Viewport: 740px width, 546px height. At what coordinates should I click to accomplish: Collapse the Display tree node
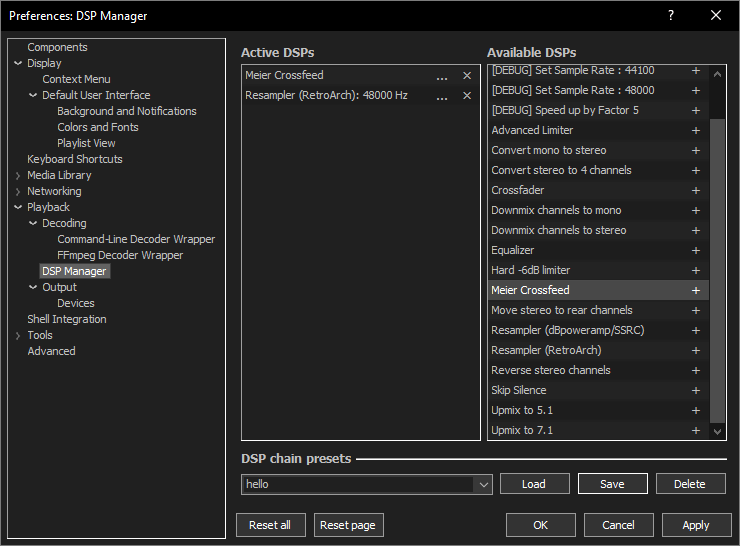[18, 63]
